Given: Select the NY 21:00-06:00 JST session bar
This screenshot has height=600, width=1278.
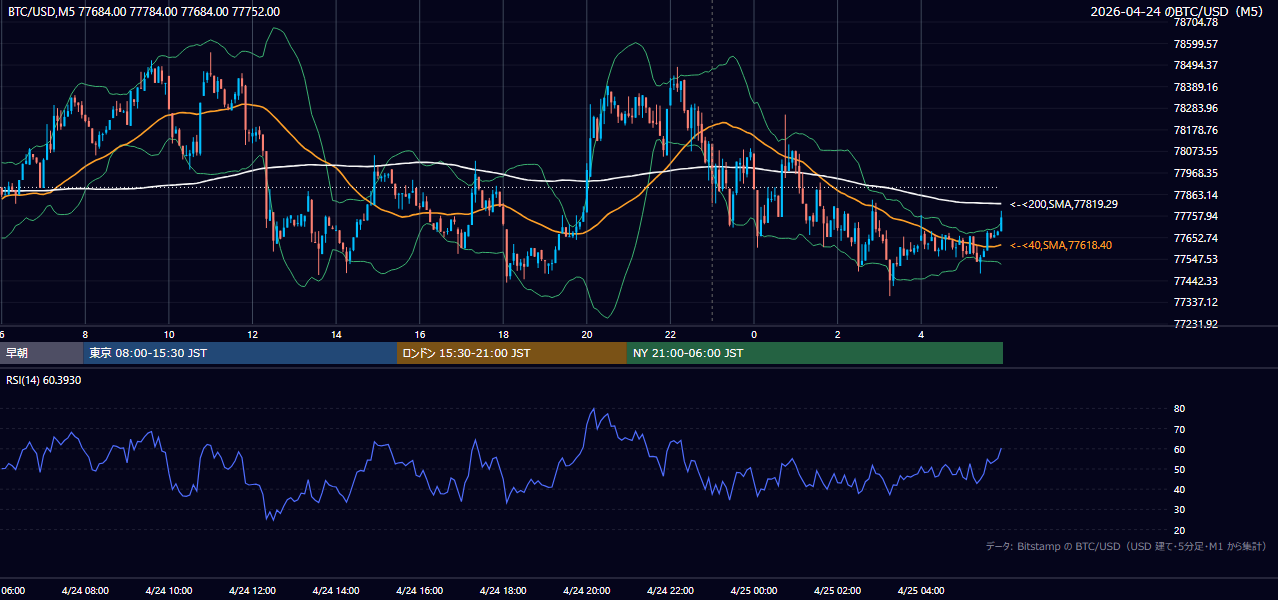Looking at the screenshot, I should click(815, 353).
